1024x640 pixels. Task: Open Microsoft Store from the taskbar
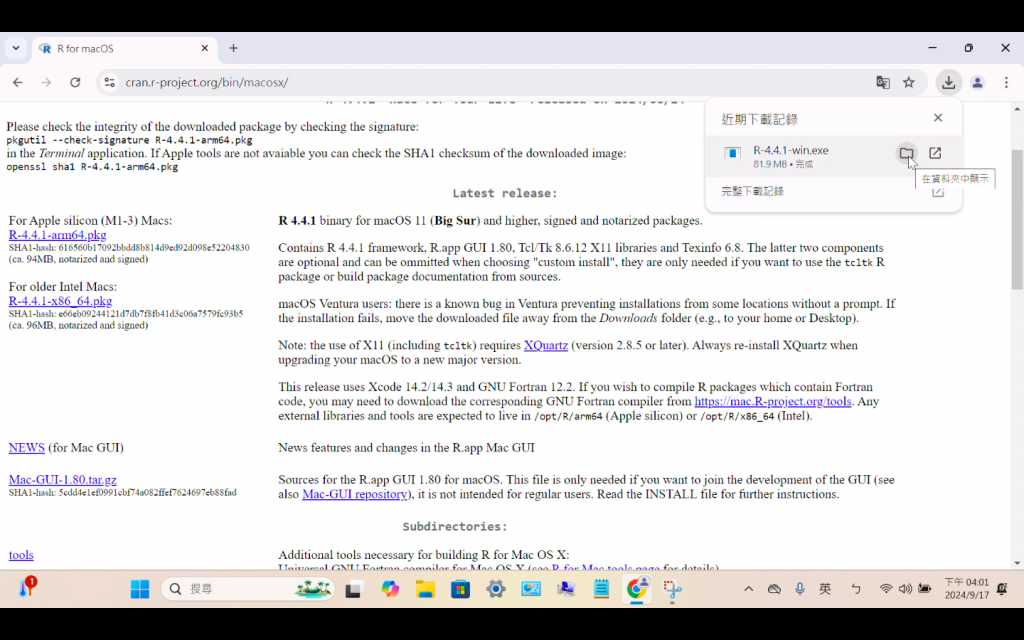460,589
